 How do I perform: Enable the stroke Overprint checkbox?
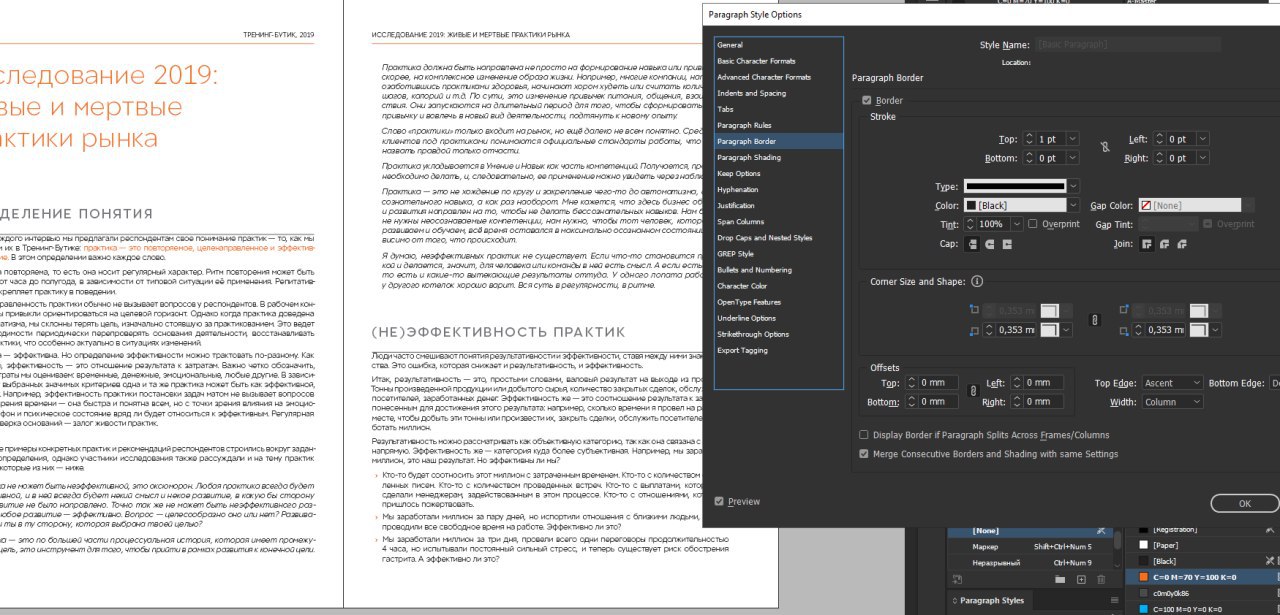click(1033, 224)
